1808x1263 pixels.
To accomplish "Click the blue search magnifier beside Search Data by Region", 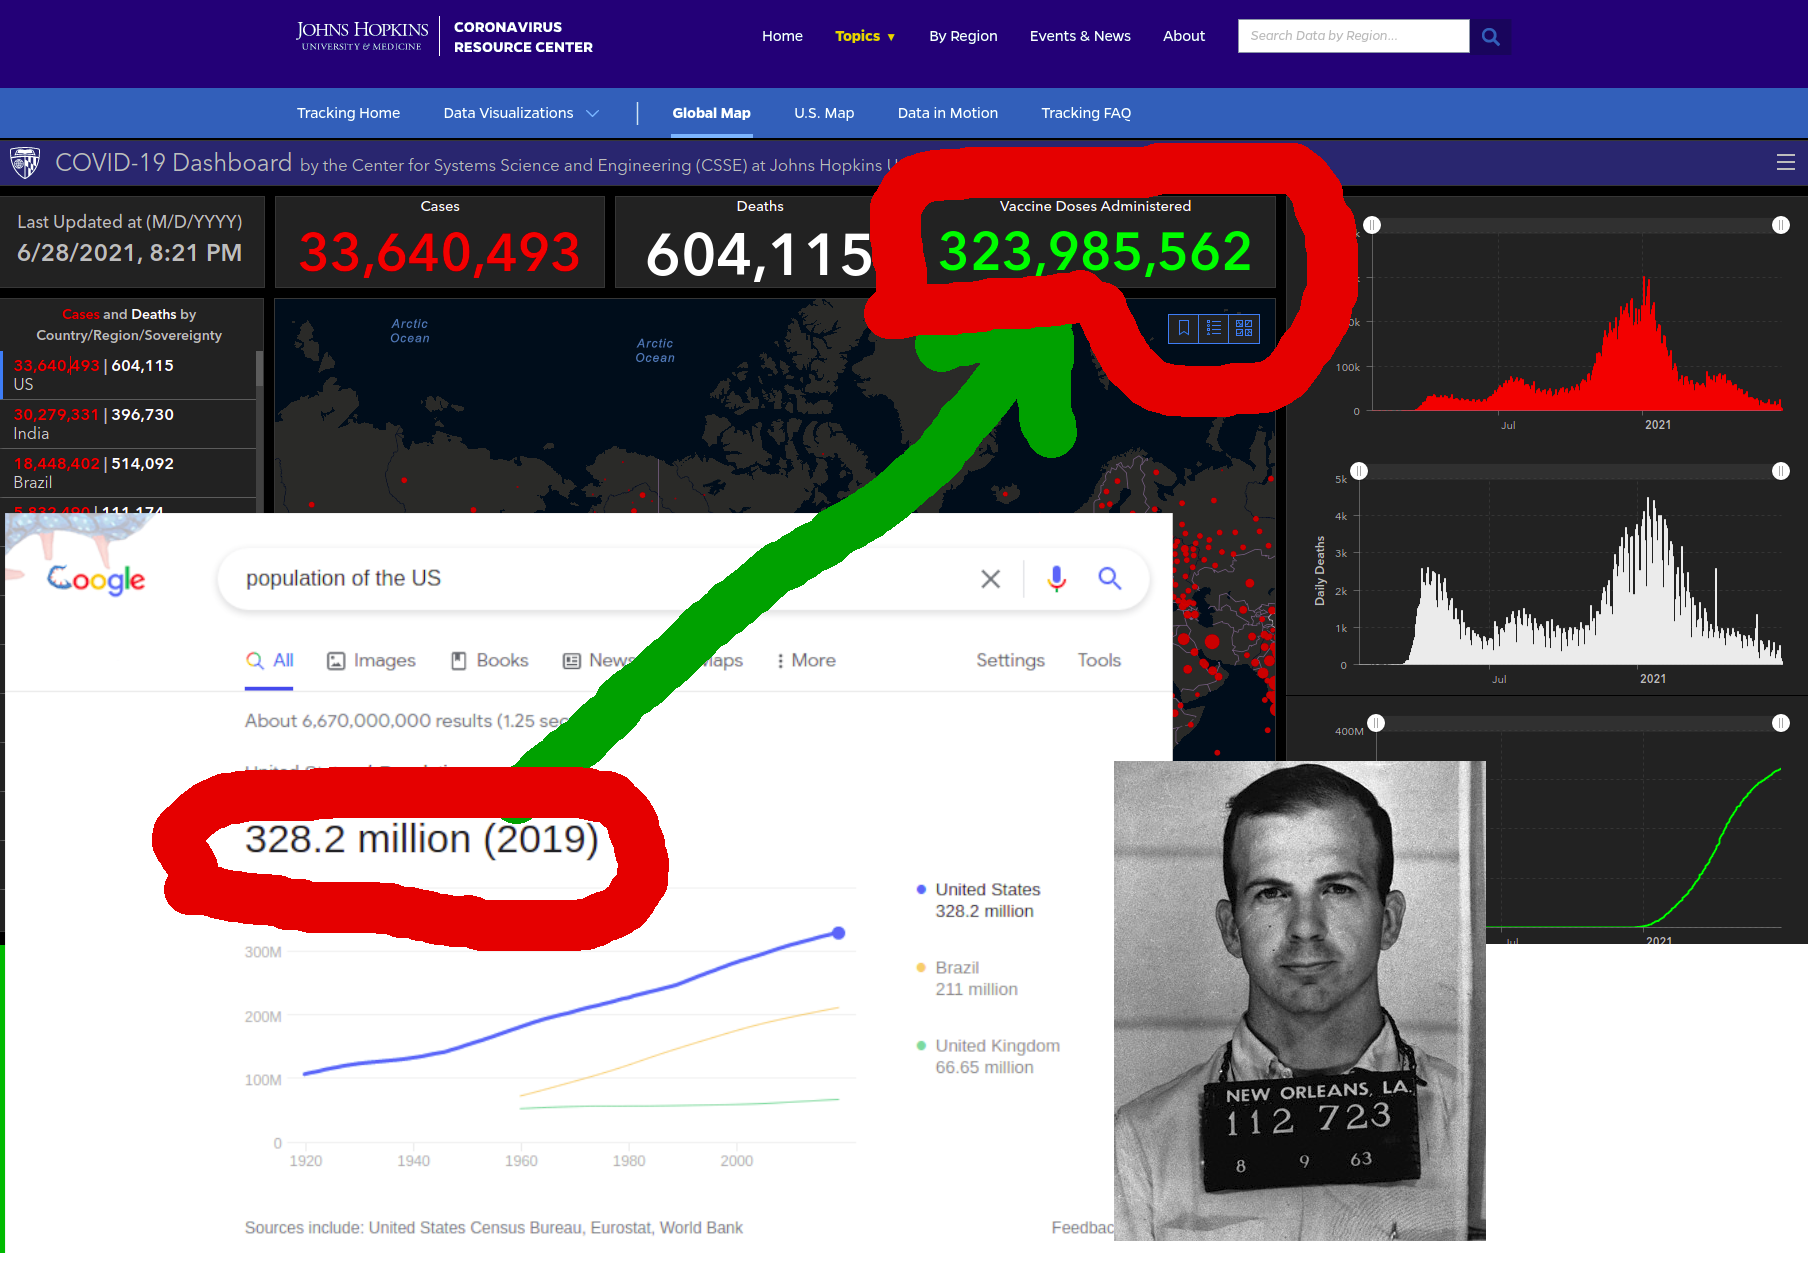I will [1490, 36].
